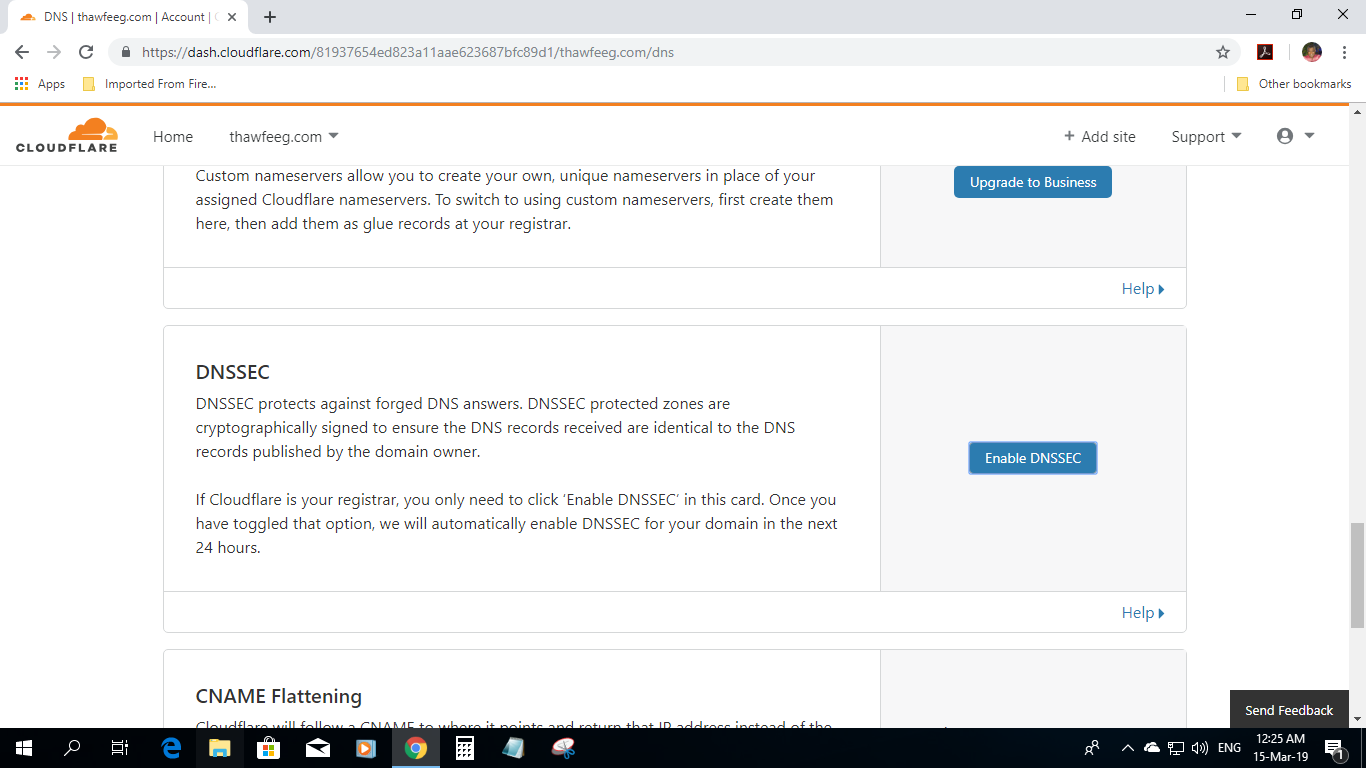Open File Explorer from taskbar
Image resolution: width=1366 pixels, height=768 pixels.
(x=219, y=748)
